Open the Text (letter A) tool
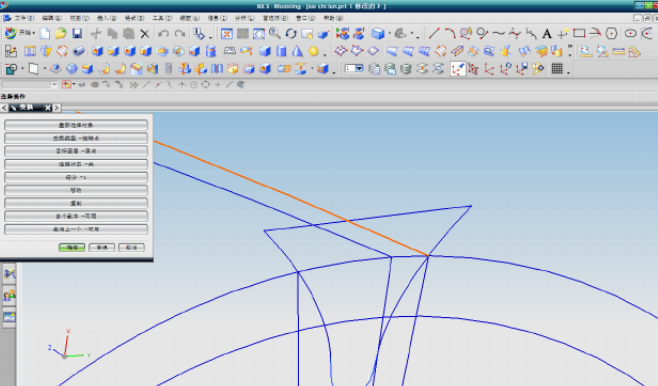This screenshot has width=658, height=386. pyautogui.click(x=546, y=34)
